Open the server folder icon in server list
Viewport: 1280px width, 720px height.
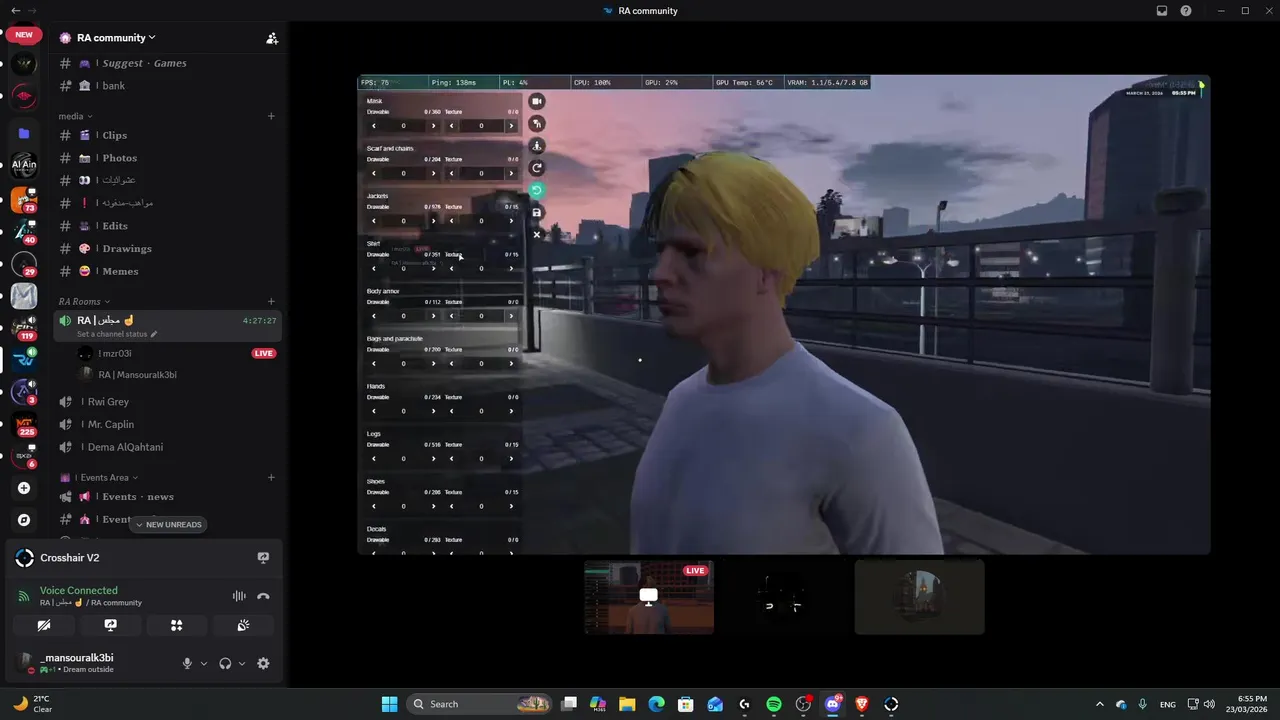pyautogui.click(x=24, y=133)
